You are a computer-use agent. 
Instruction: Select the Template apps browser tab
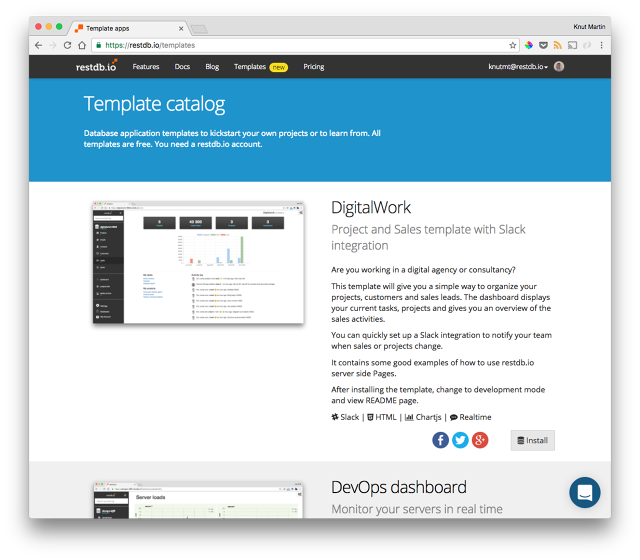tap(129, 29)
